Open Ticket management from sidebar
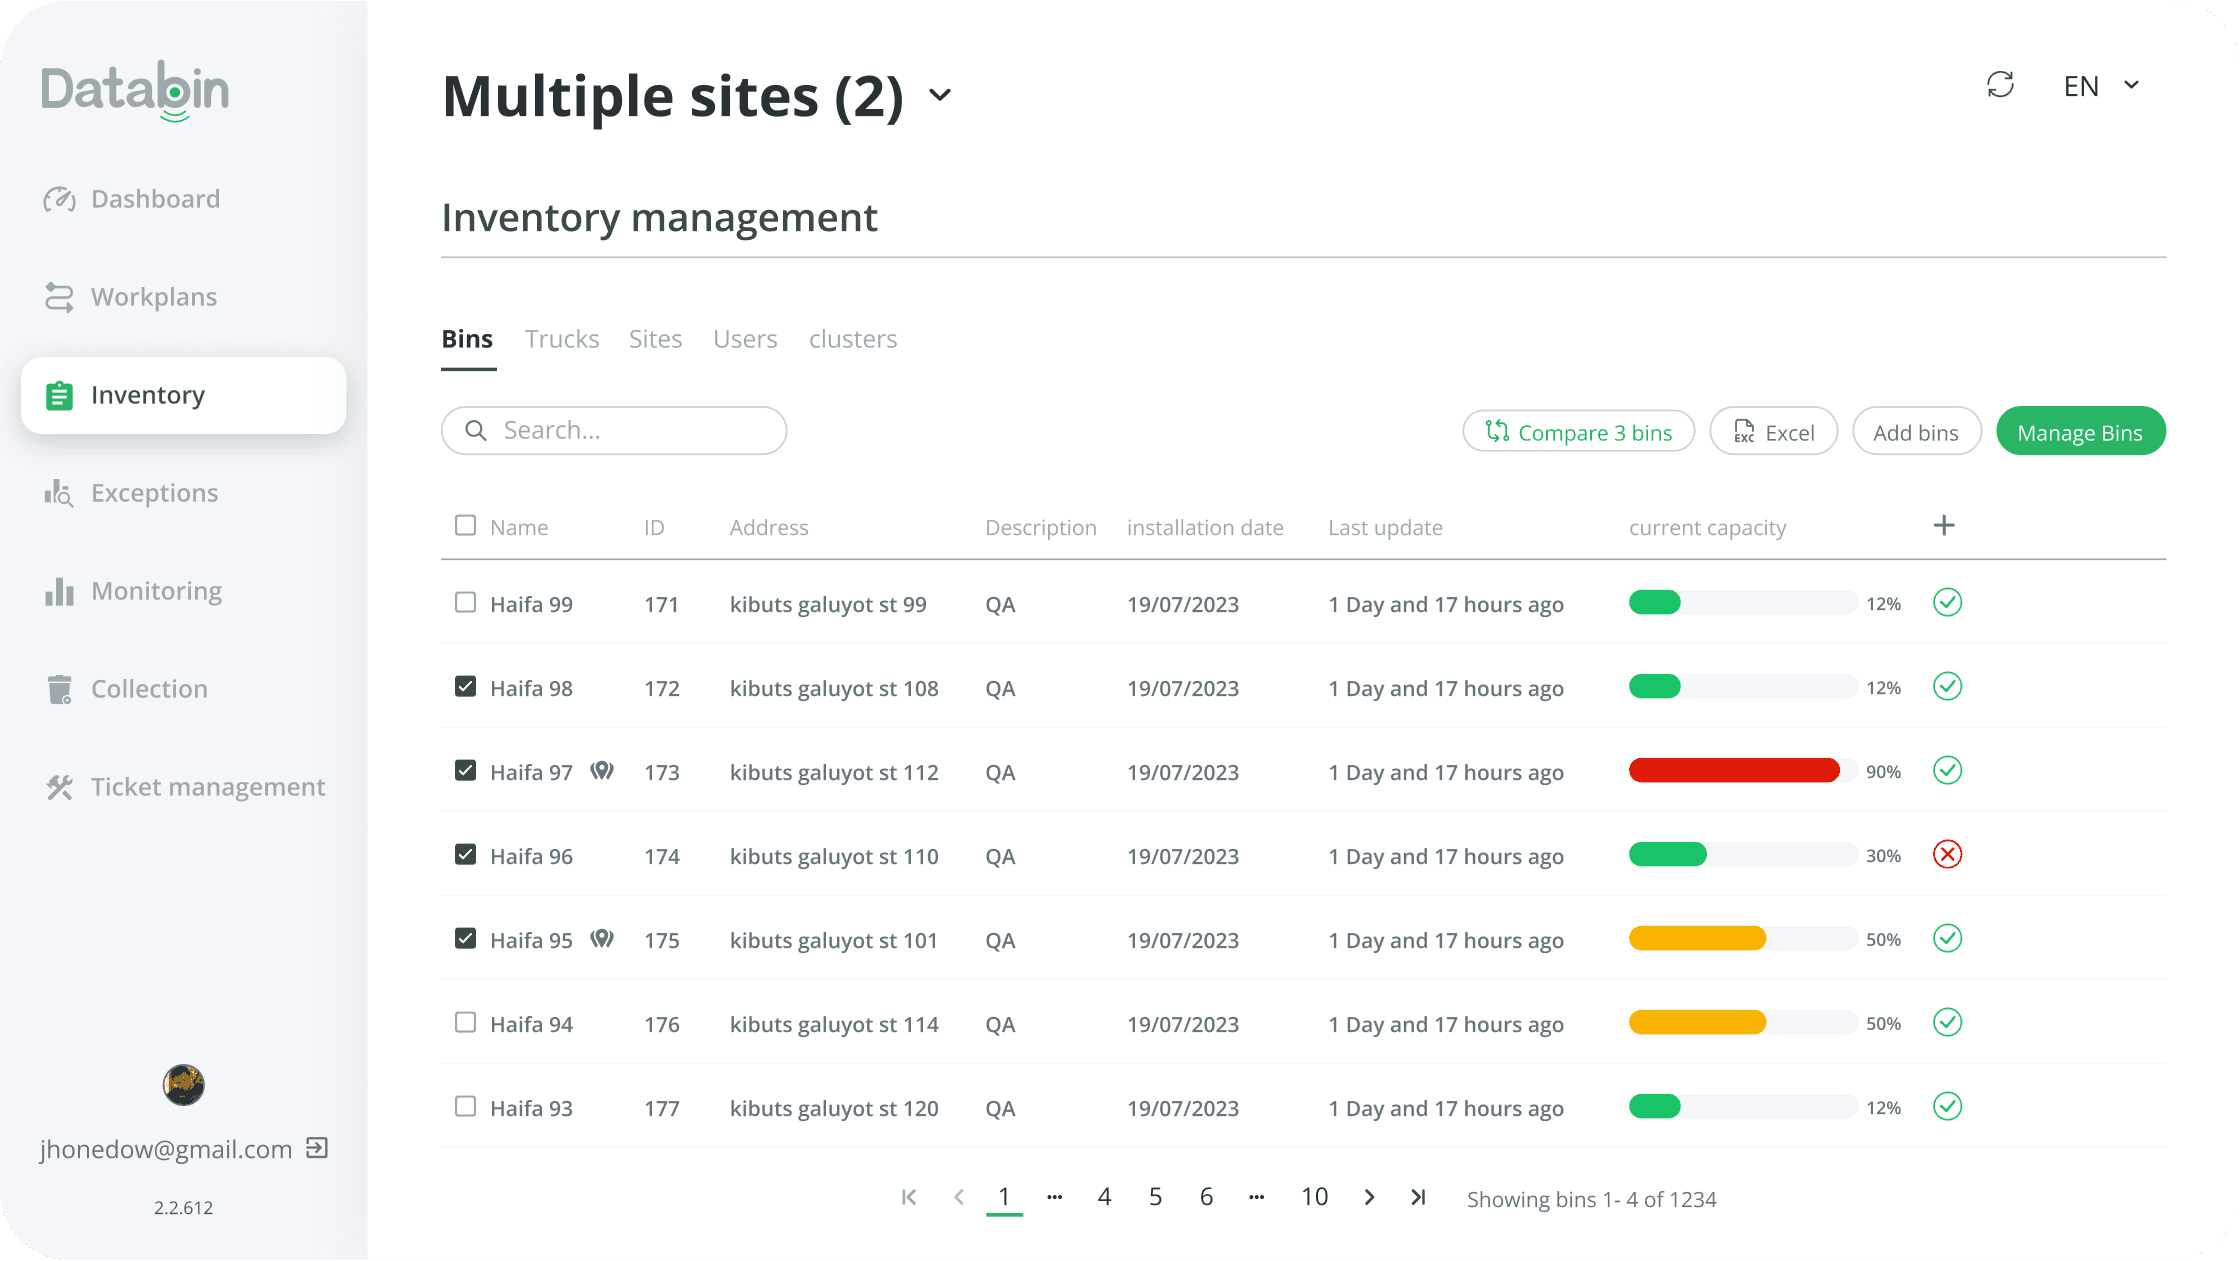 click(x=207, y=787)
